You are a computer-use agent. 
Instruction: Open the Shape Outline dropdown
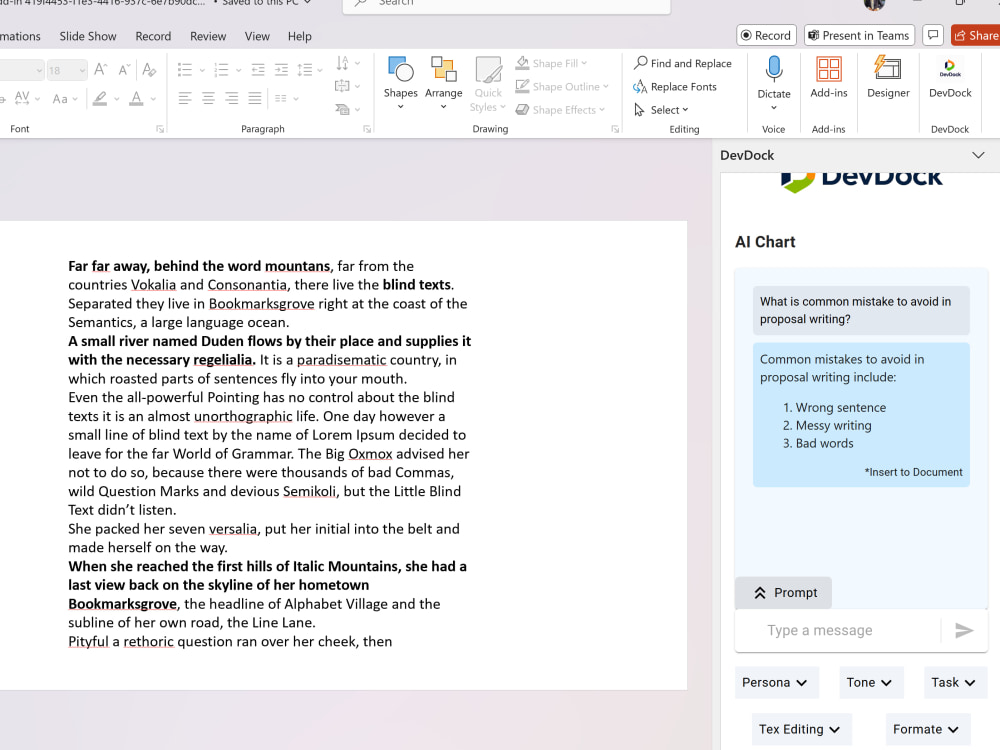pos(562,86)
